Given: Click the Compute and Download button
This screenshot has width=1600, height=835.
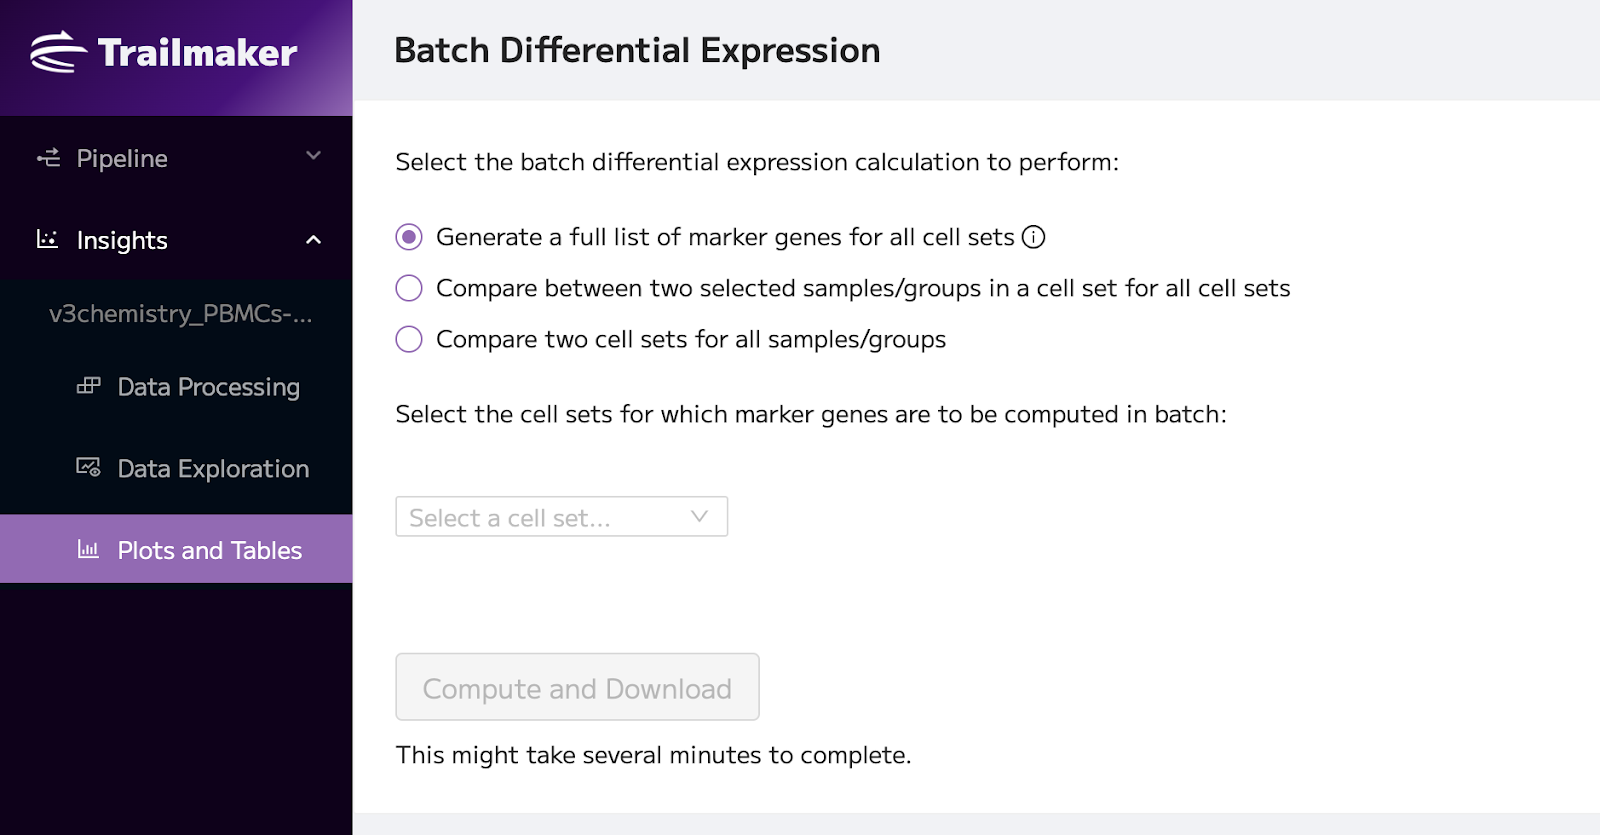Looking at the screenshot, I should tap(577, 687).
